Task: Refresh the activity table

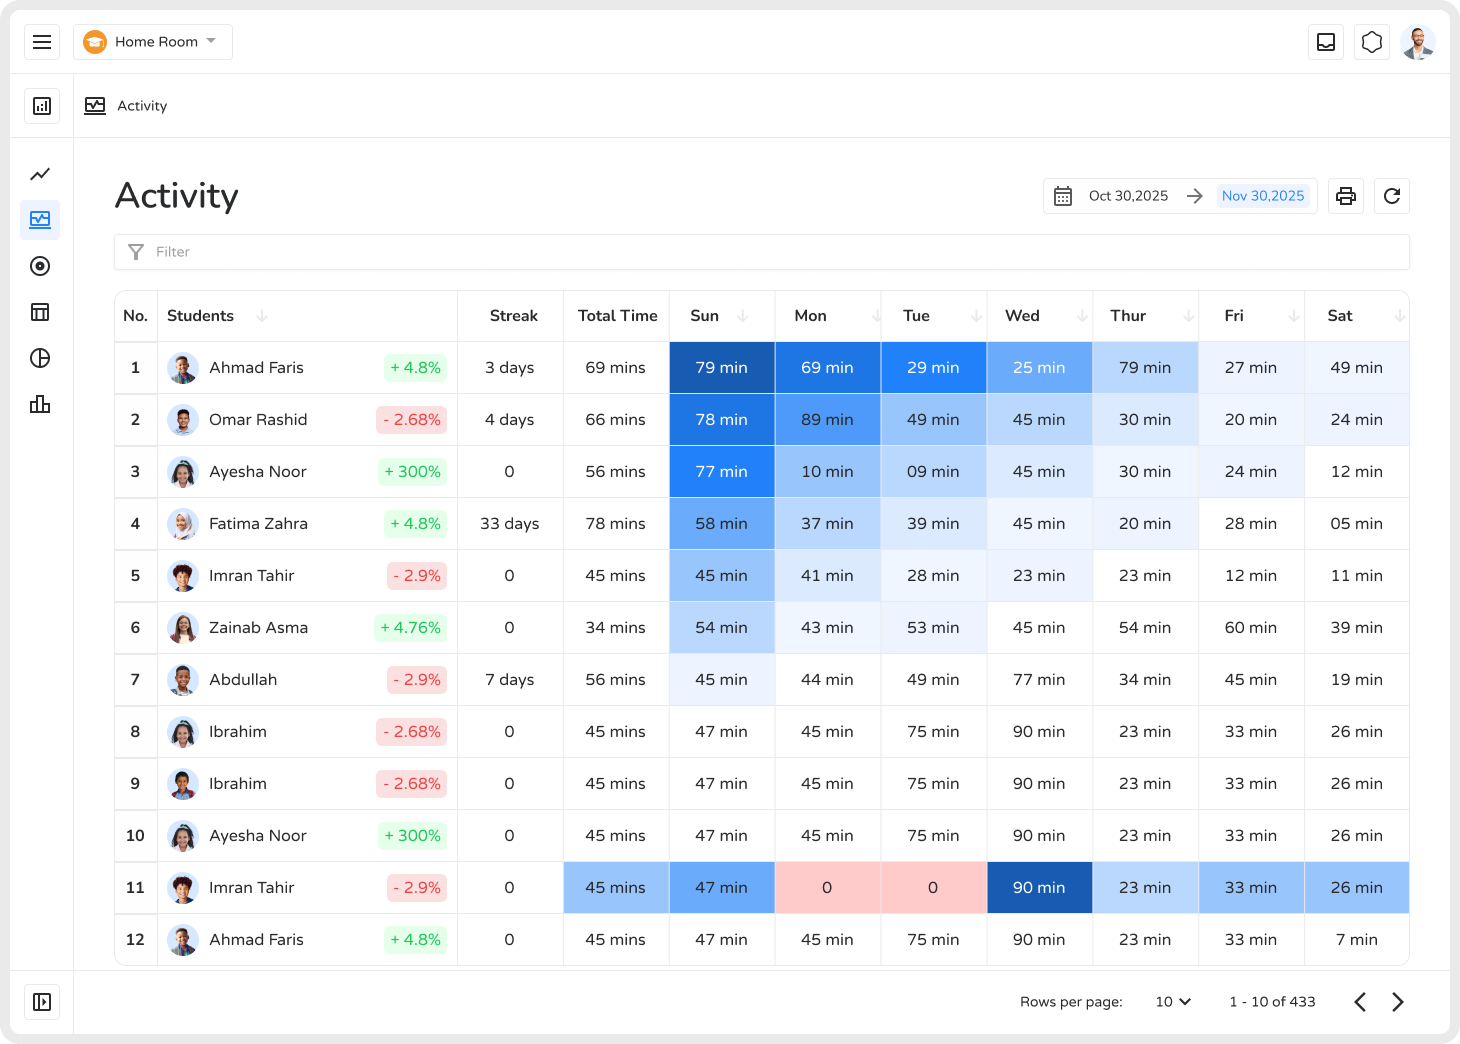Action: [1392, 196]
